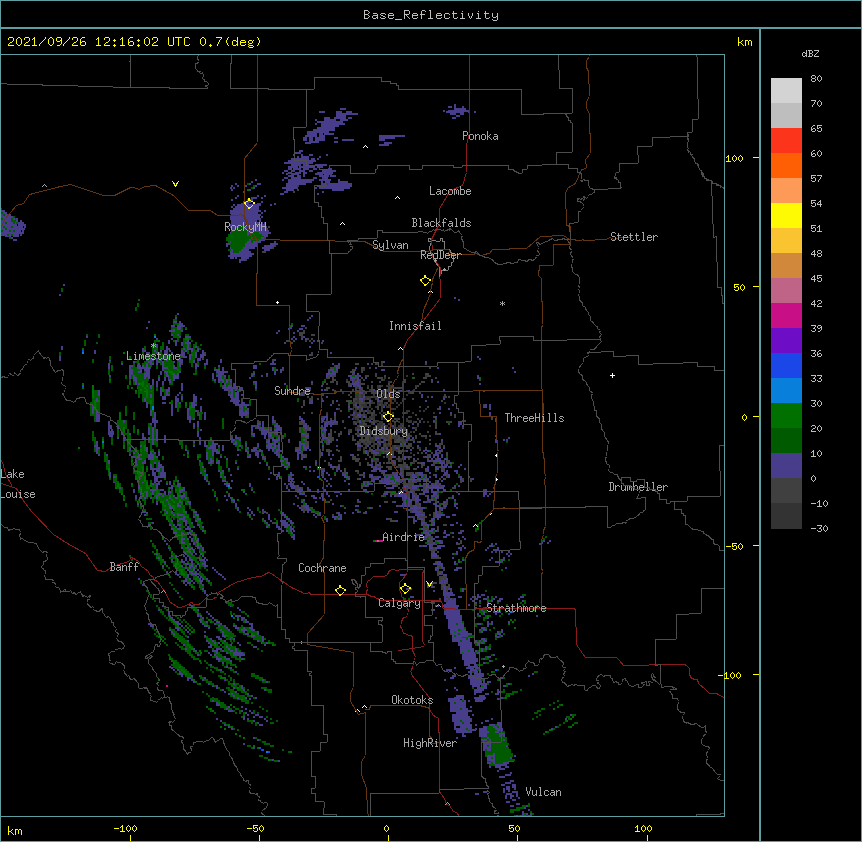Click the Okotoks label
This screenshot has width=862, height=842.
click(x=412, y=700)
